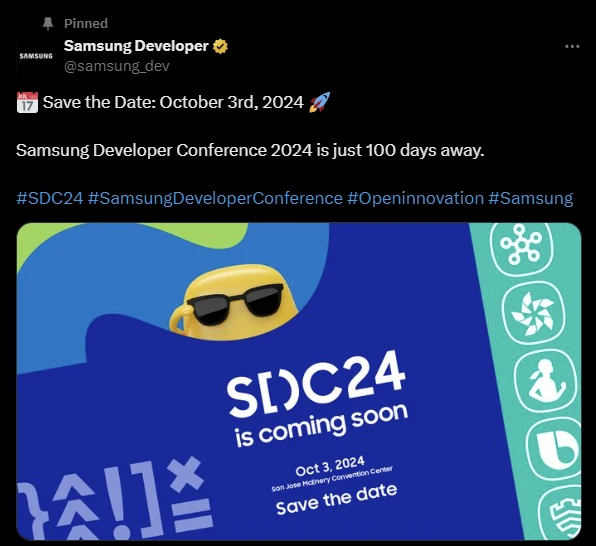Screen dimensions: 596x546
Task: Click the calendar emoji in the tweet
Action: click(x=27, y=102)
